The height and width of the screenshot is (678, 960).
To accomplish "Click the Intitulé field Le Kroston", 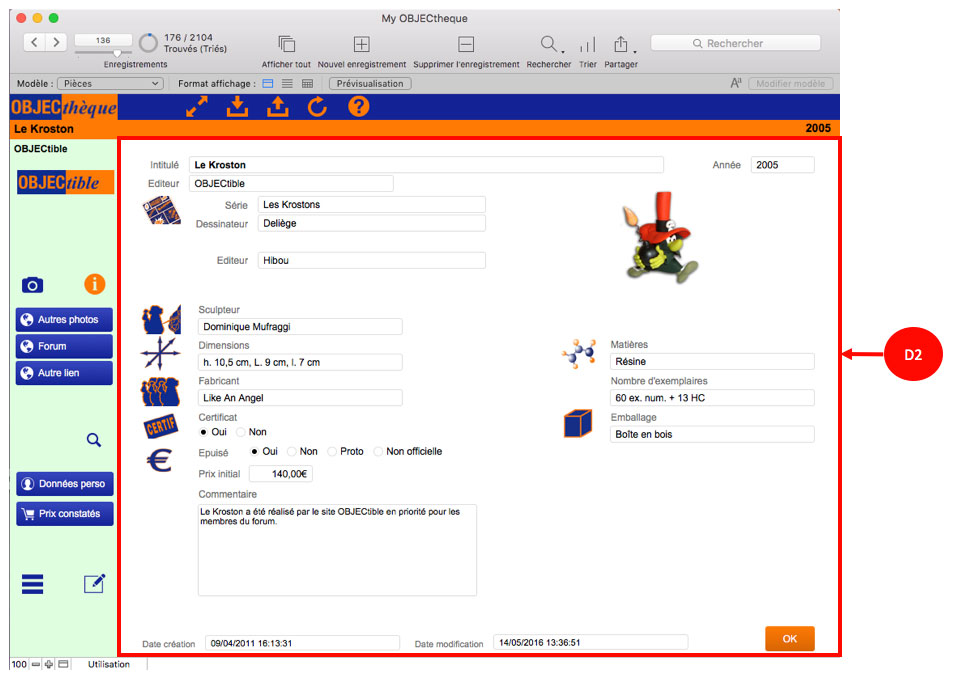I will coord(426,165).
